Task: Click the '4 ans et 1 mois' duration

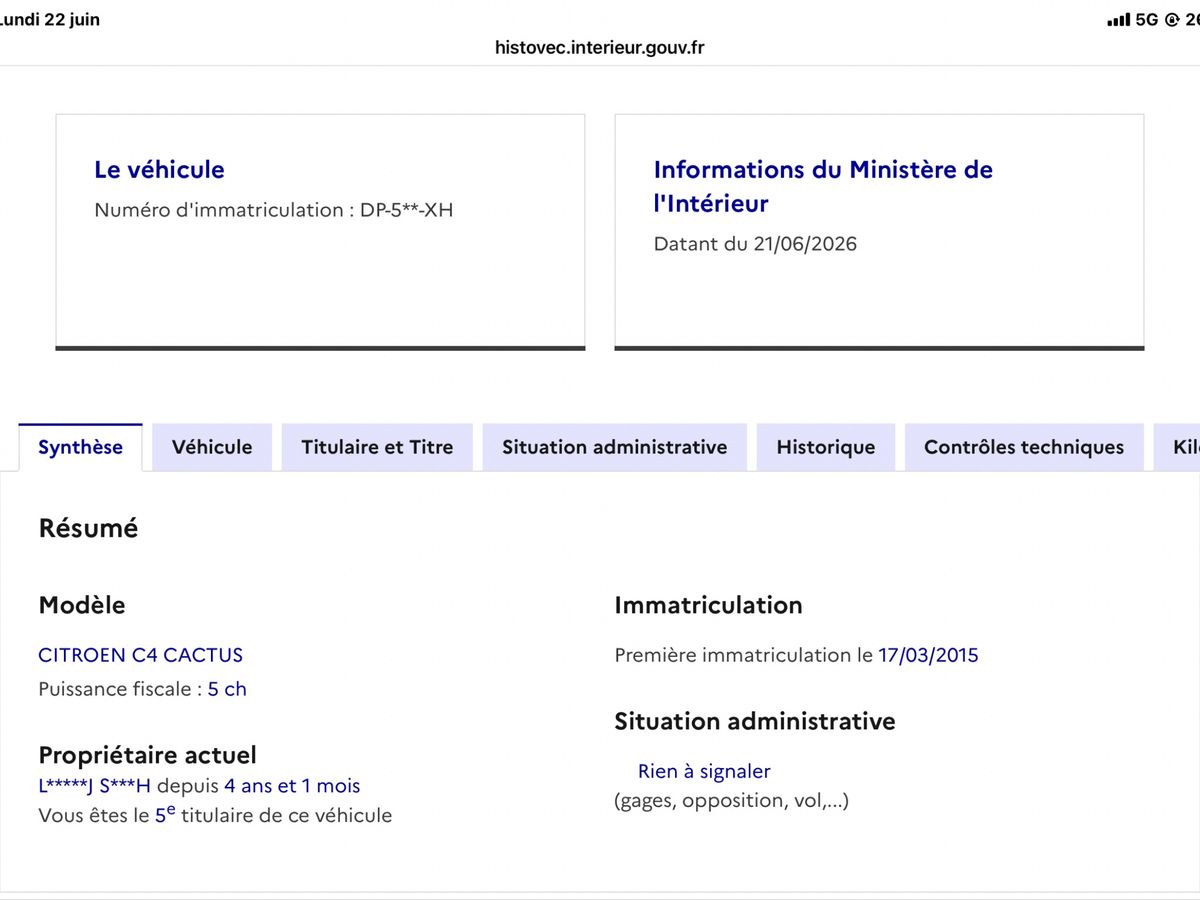Action: [x=292, y=786]
